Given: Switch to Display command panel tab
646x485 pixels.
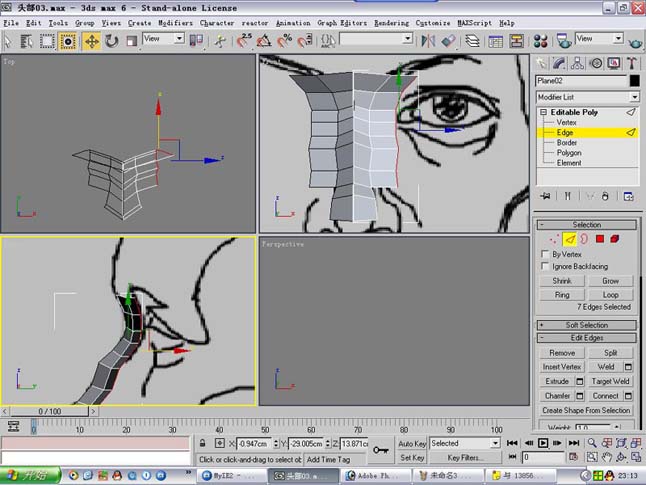Looking at the screenshot, I should tap(614, 63).
